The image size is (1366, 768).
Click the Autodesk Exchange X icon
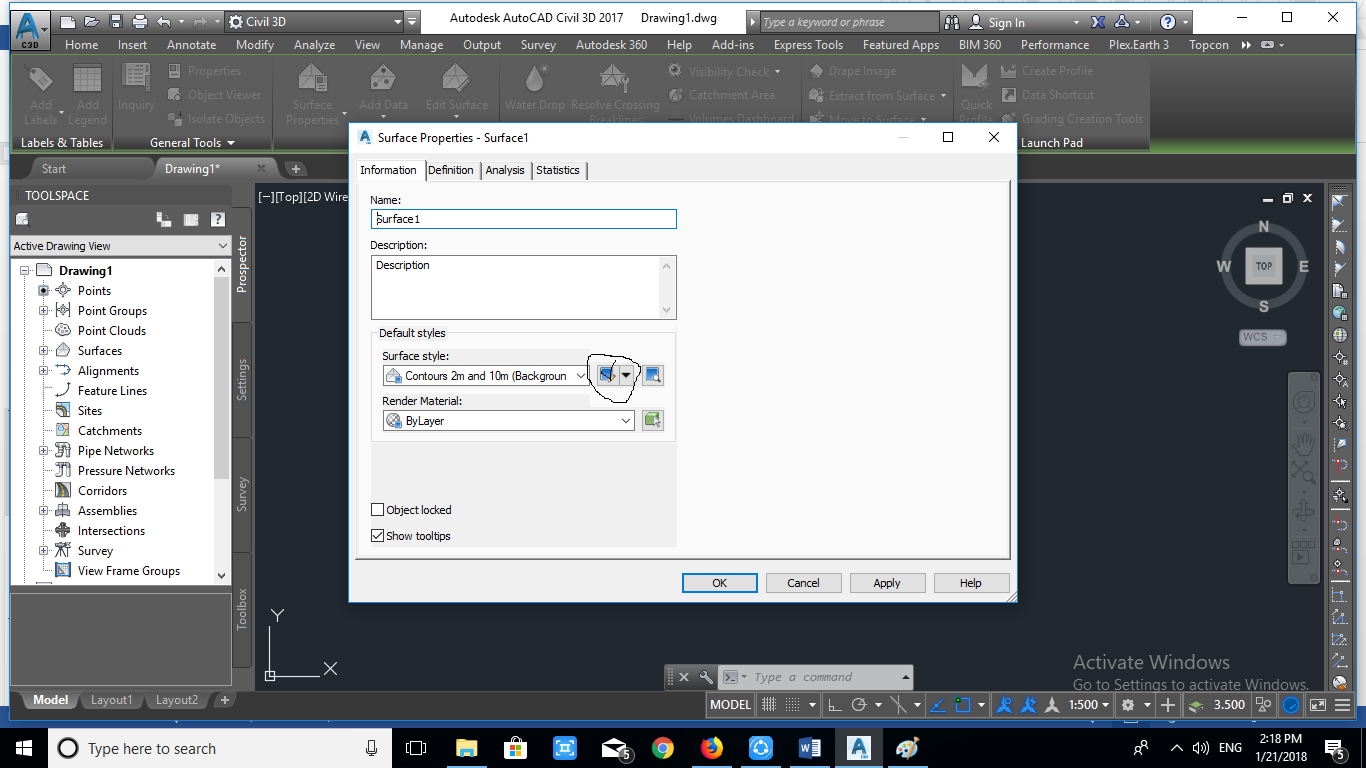[x=1098, y=22]
